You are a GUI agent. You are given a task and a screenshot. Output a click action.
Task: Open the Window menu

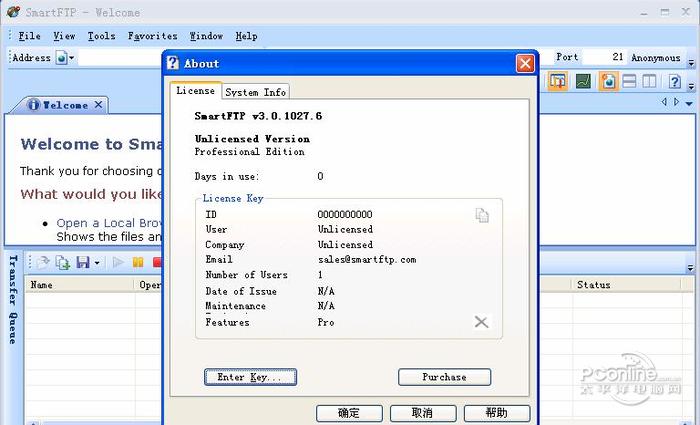206,36
